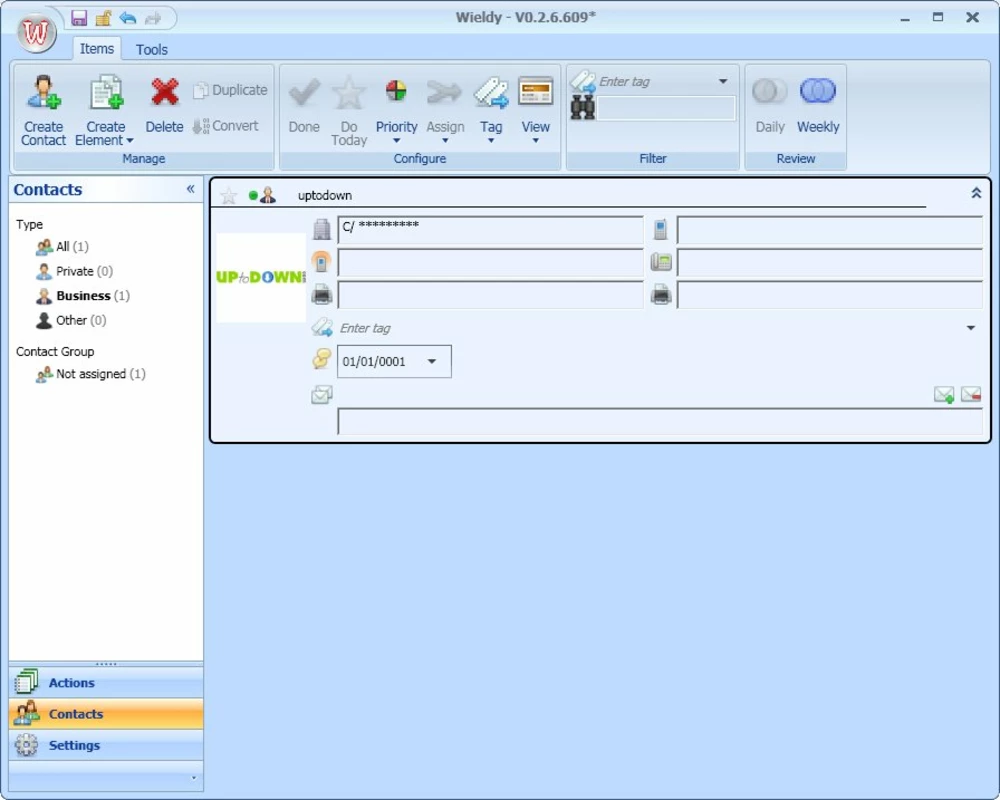The height and width of the screenshot is (800, 1000).
Task: Toggle the Daily review
Action: (770, 105)
